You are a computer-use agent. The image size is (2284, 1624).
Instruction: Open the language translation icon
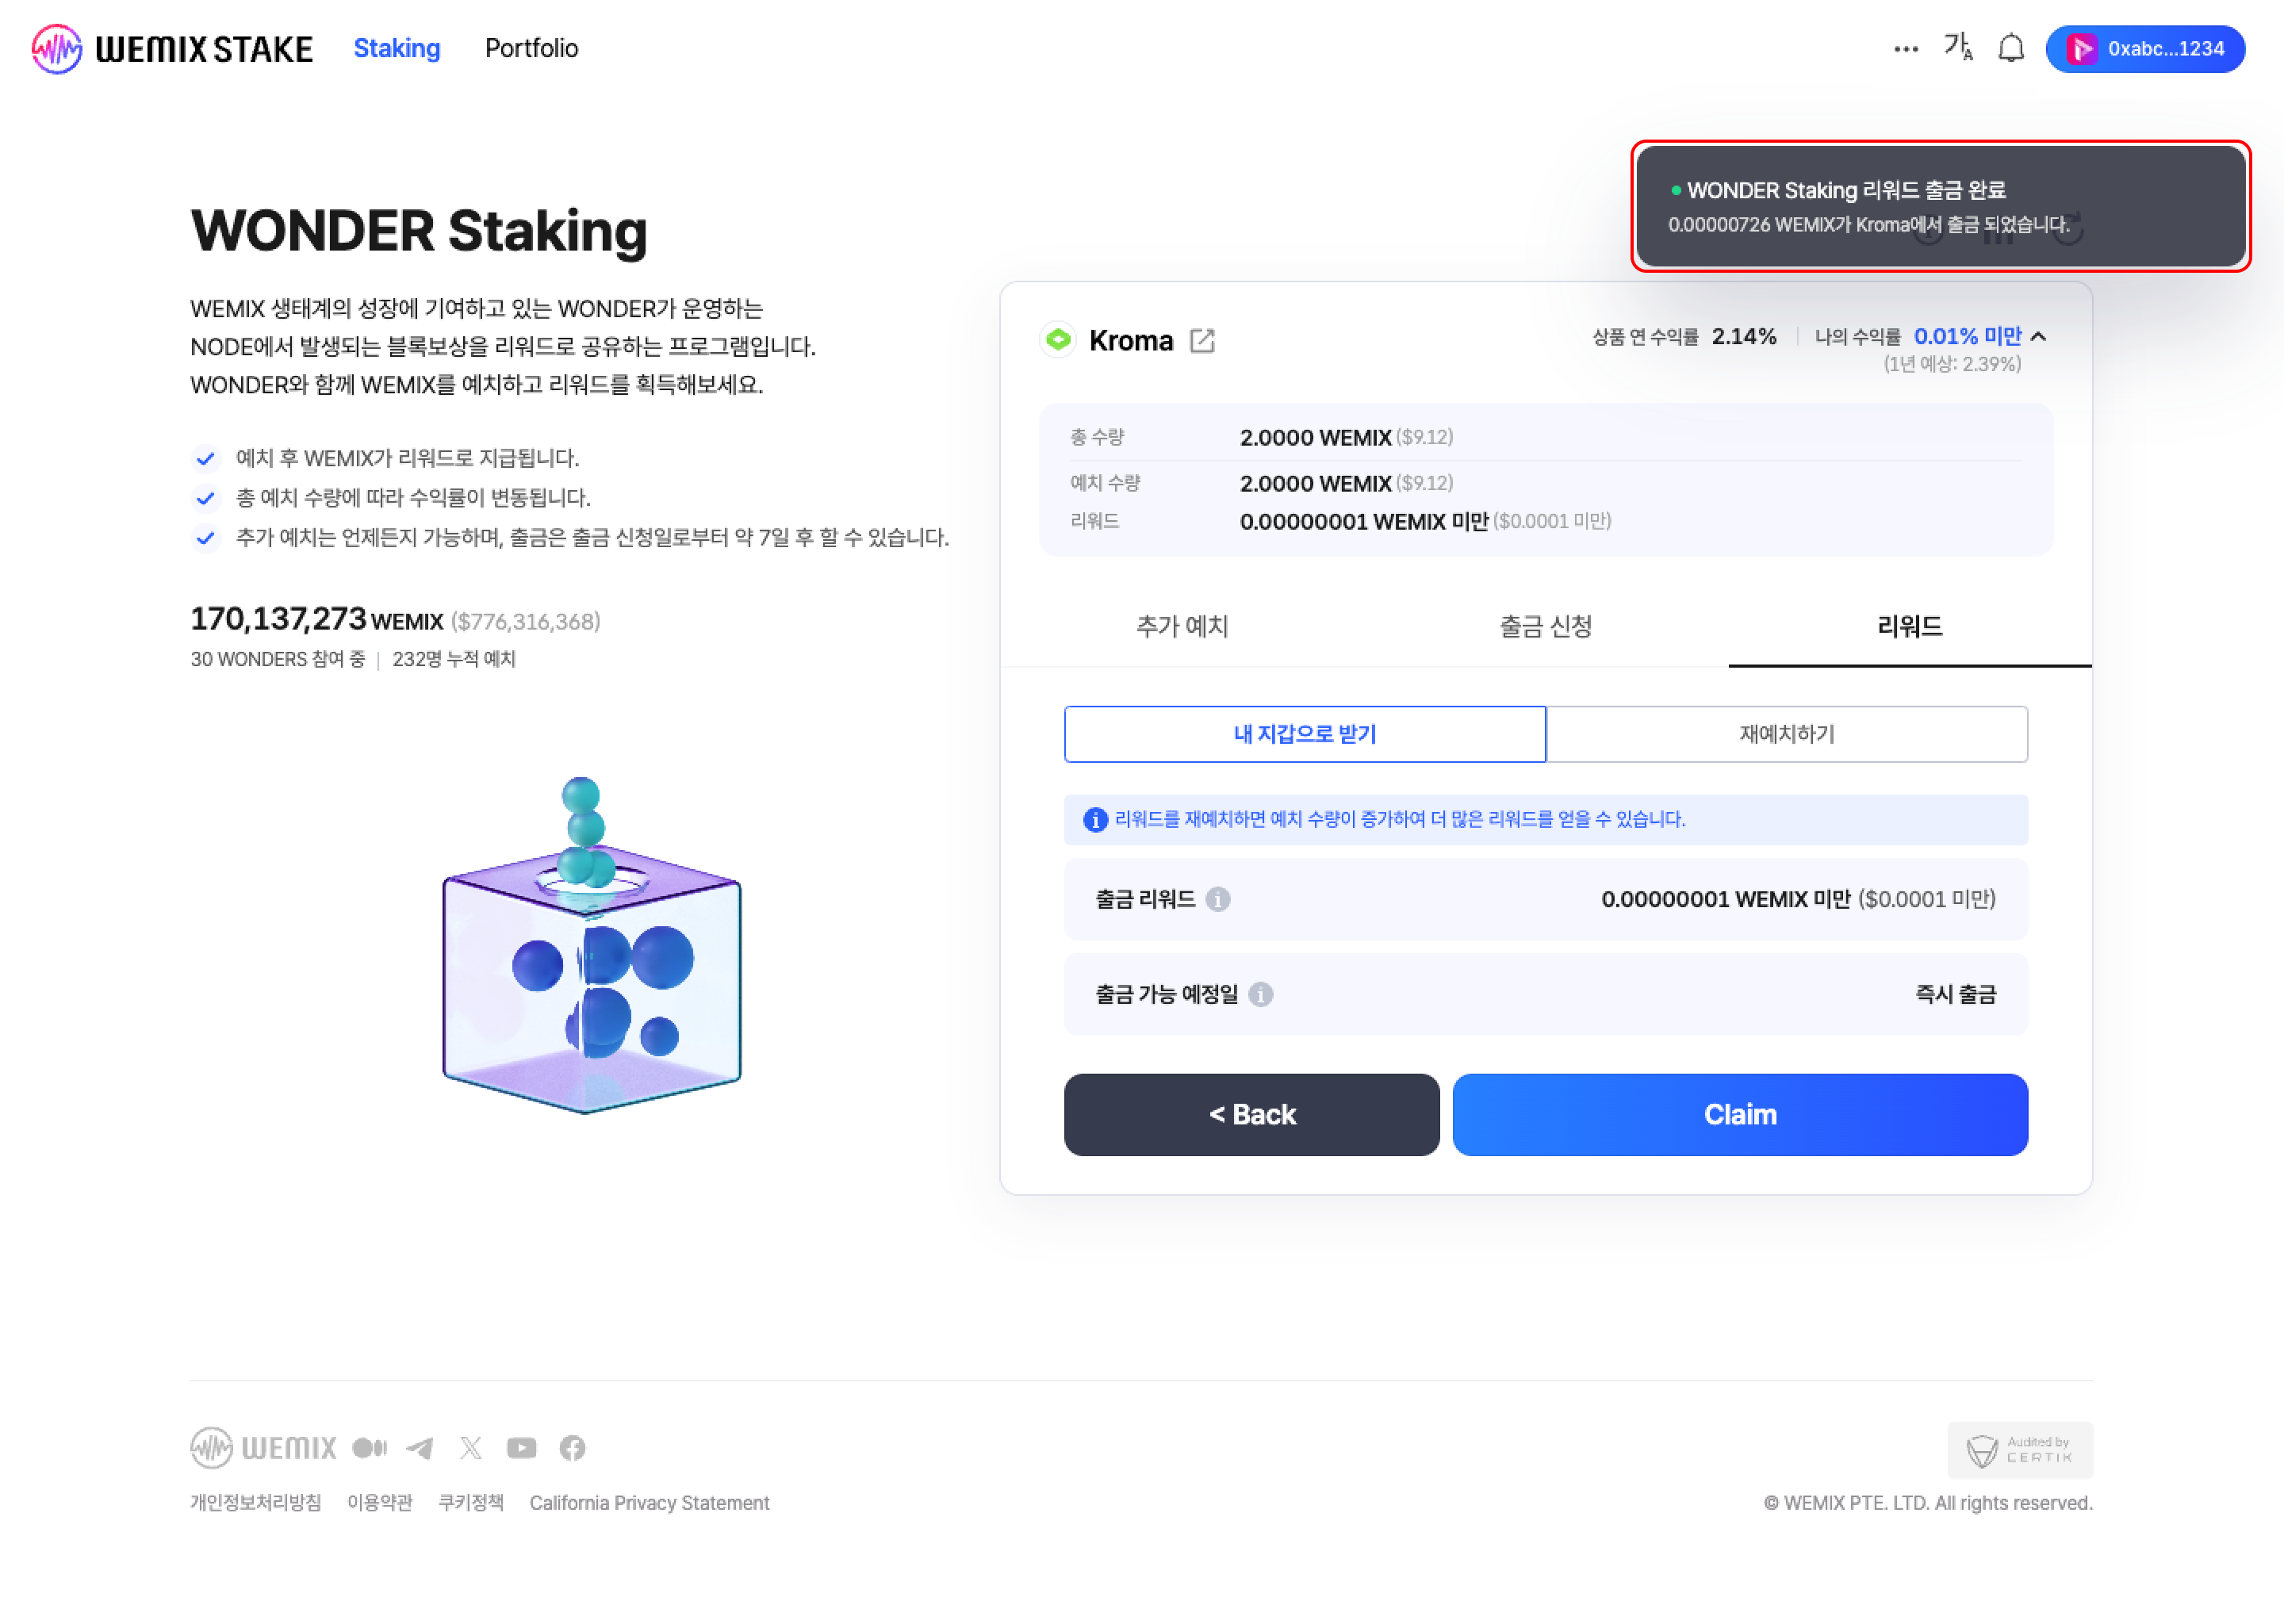[1957, 47]
